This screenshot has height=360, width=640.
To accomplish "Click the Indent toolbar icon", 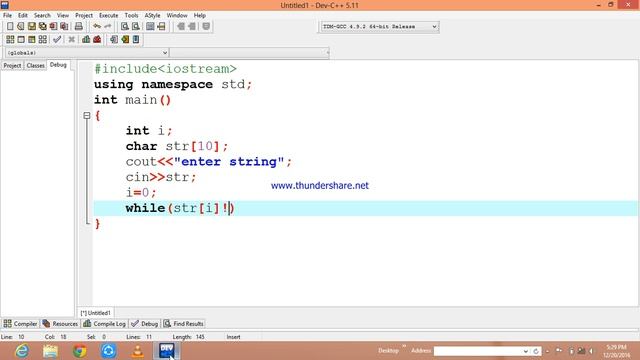I will point(181,27).
